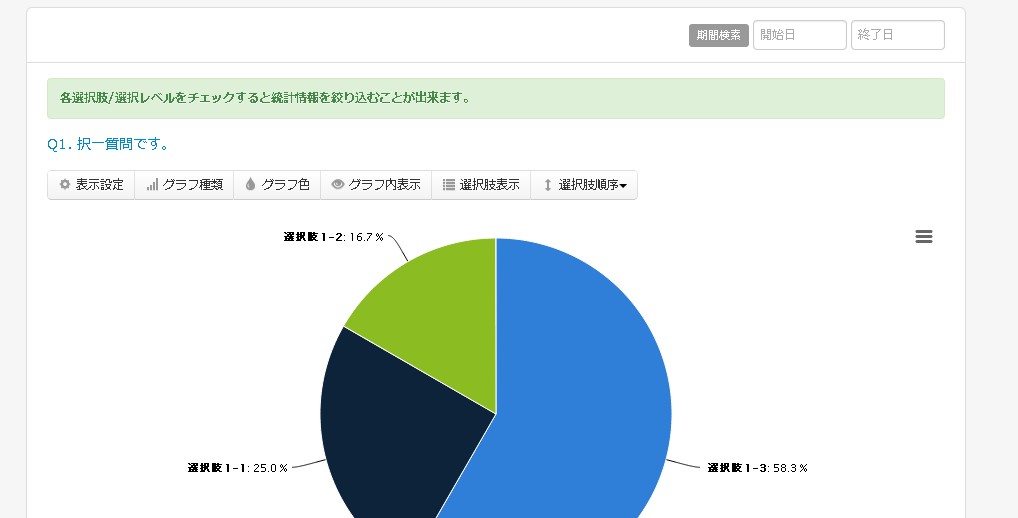Click the 選択肢 1-2: 16.7 % label
The width and height of the screenshot is (1018, 518).
point(334,237)
